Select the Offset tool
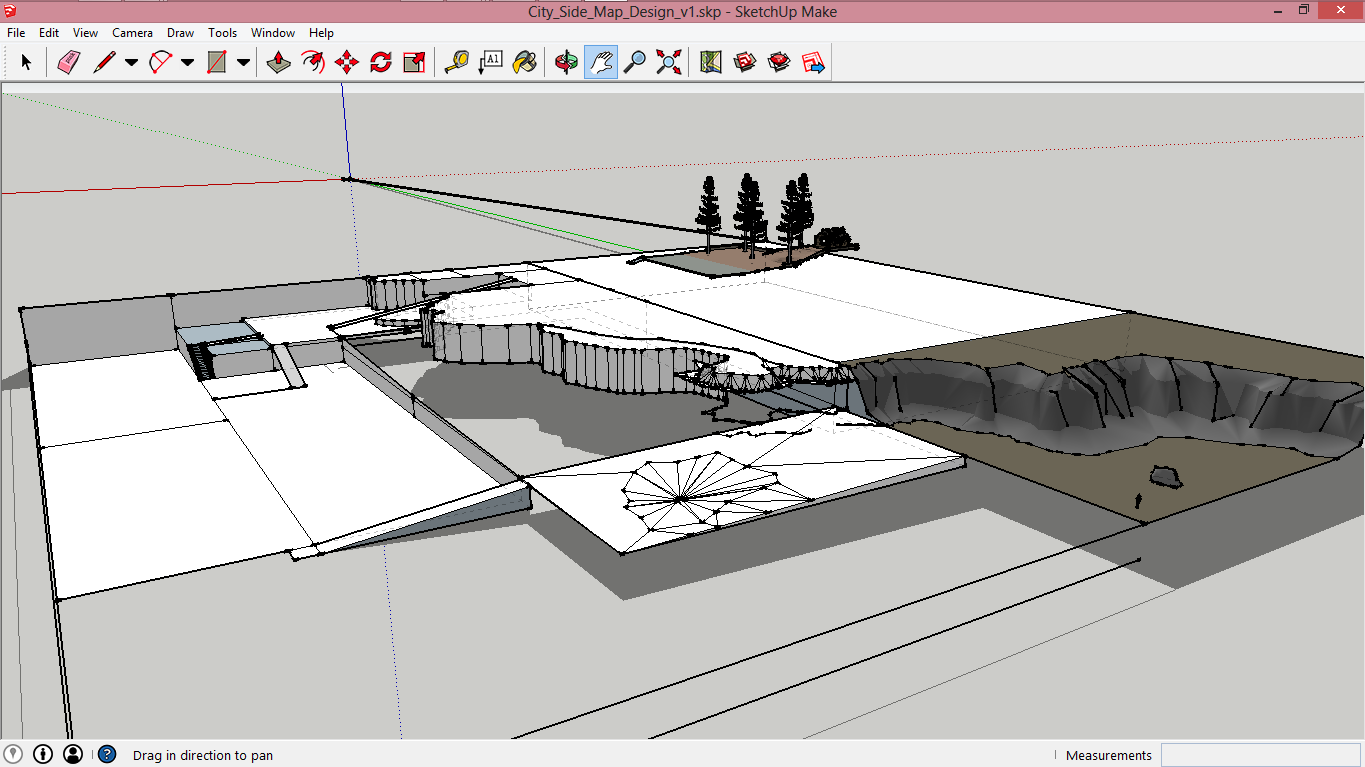Screen dimensions: 1365x767 click(313, 63)
